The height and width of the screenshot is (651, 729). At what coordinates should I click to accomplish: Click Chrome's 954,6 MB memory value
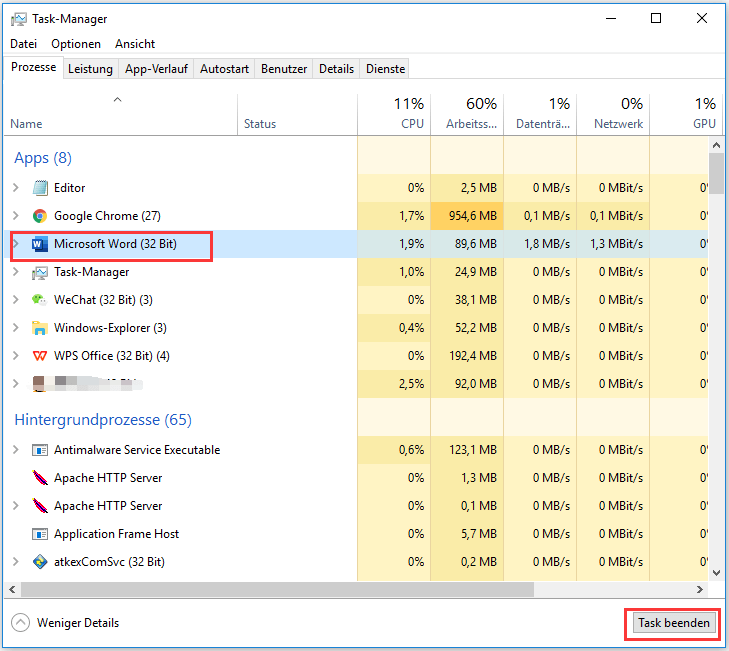(473, 216)
